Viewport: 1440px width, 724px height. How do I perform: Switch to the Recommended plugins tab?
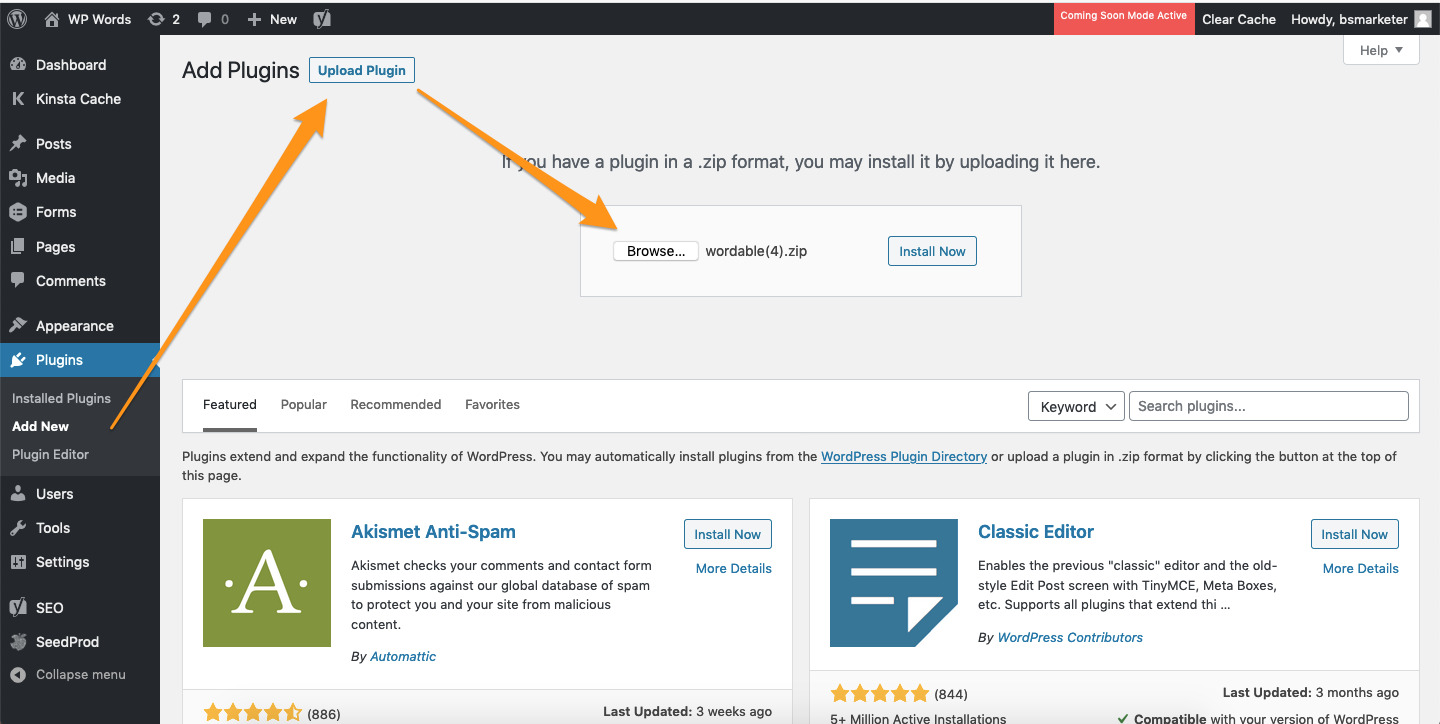tap(395, 405)
